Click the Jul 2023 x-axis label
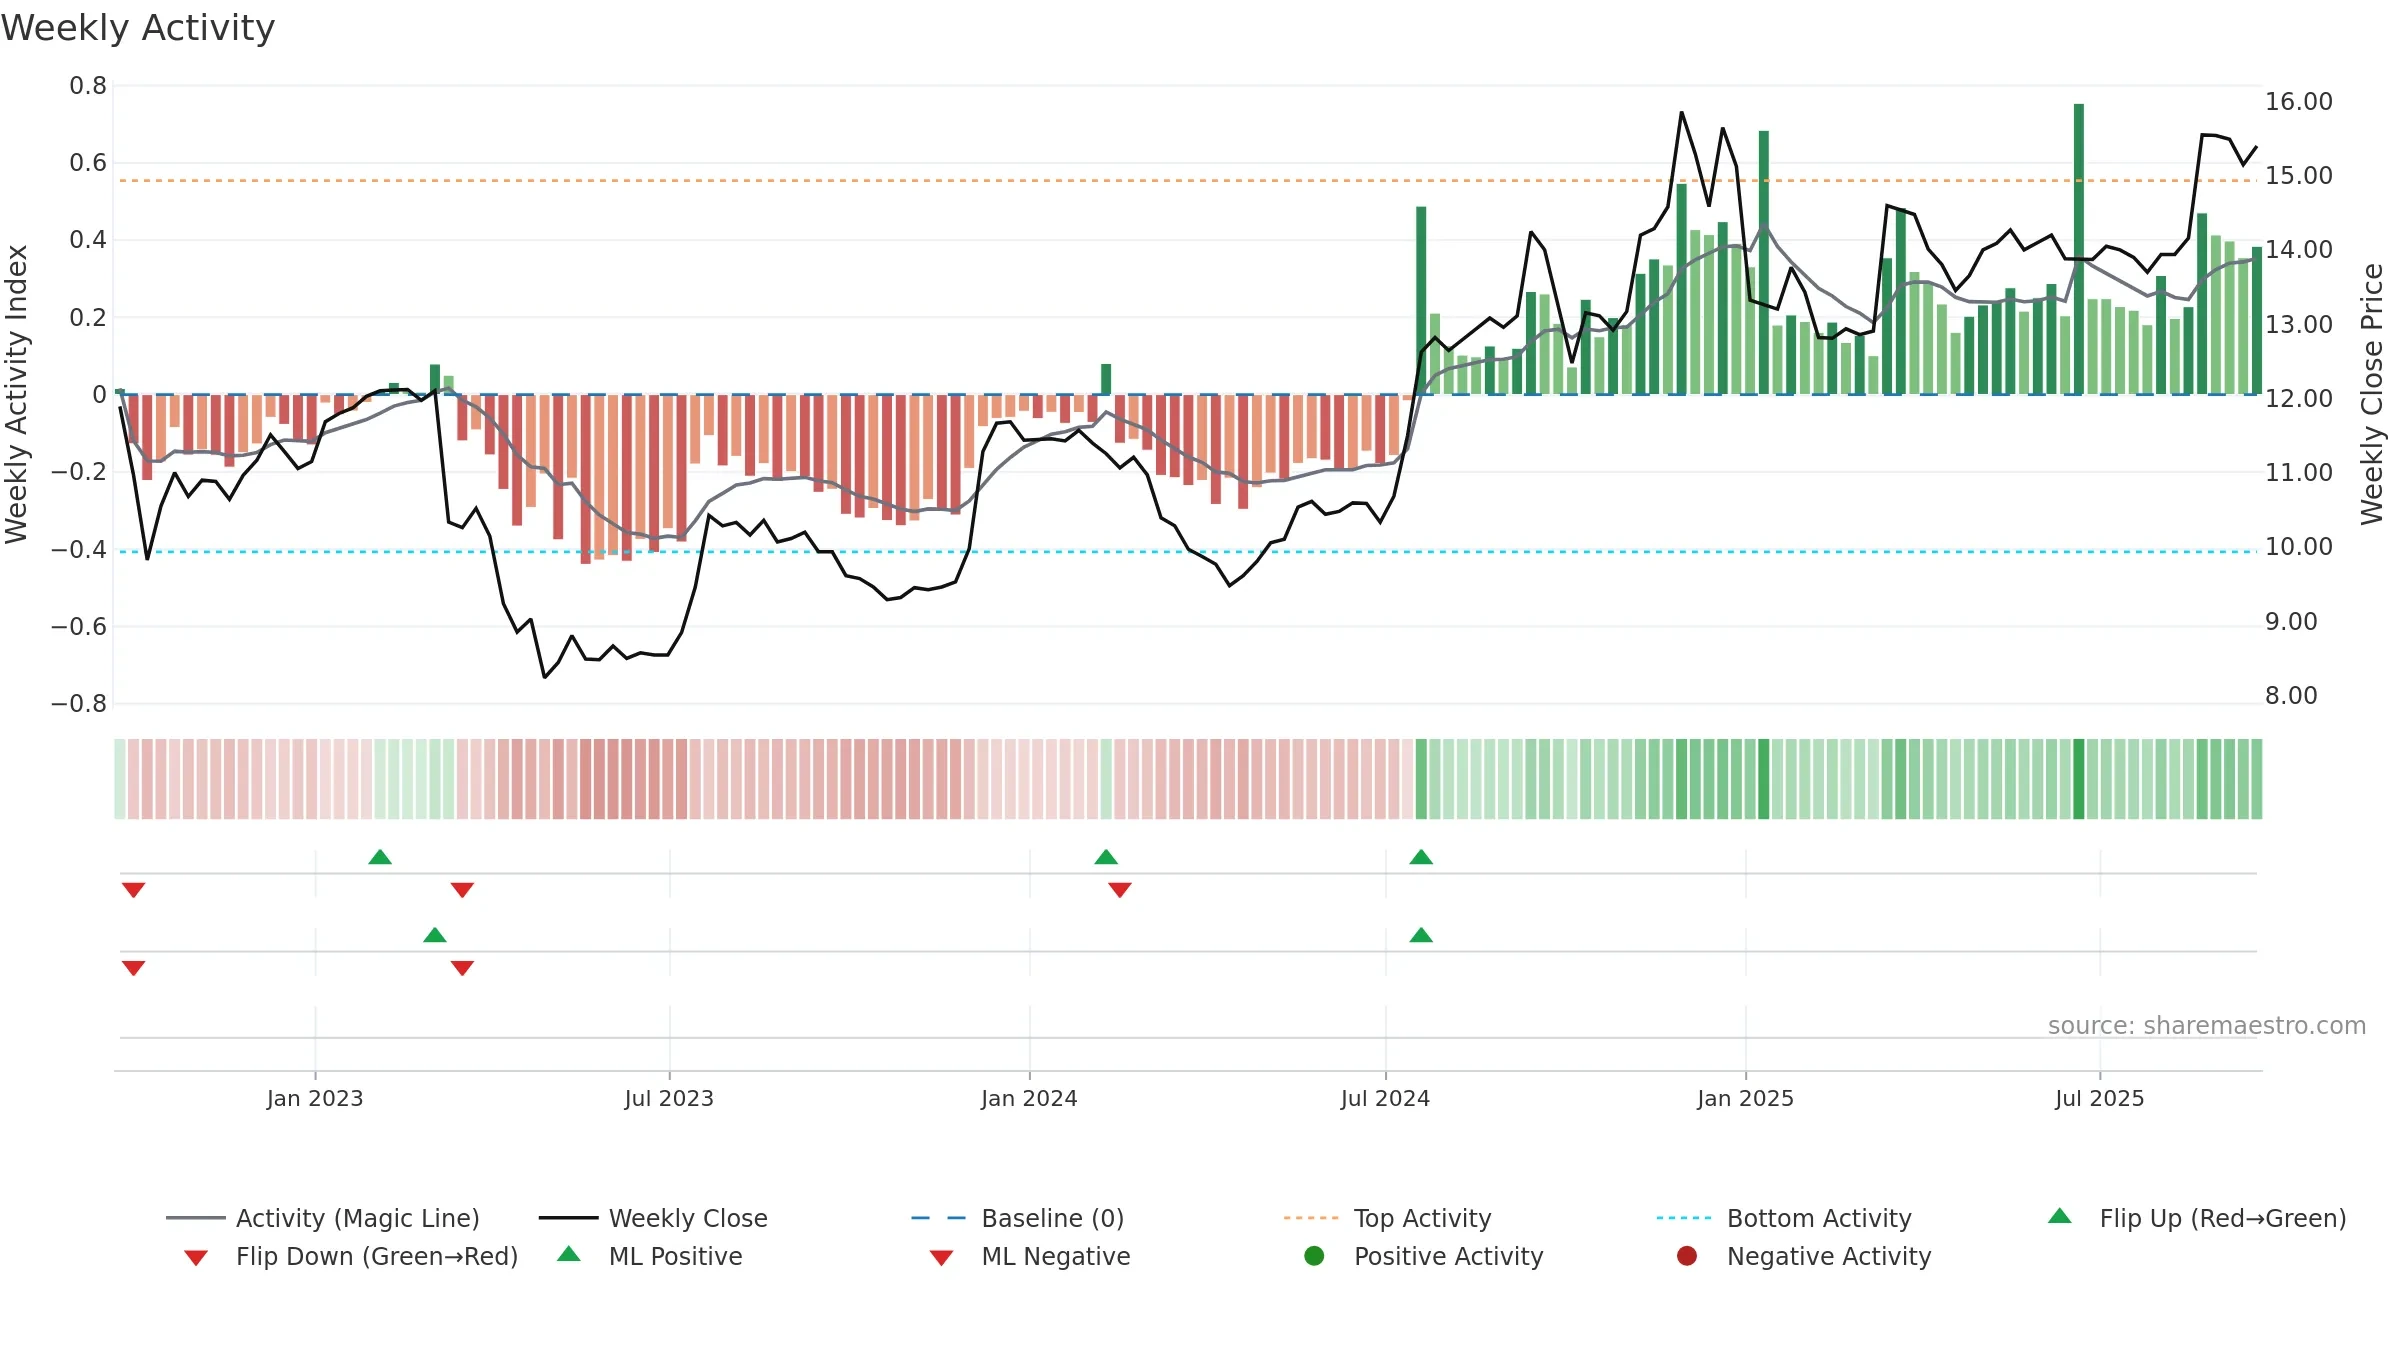This screenshot has width=2400, height=1350. 669,1099
